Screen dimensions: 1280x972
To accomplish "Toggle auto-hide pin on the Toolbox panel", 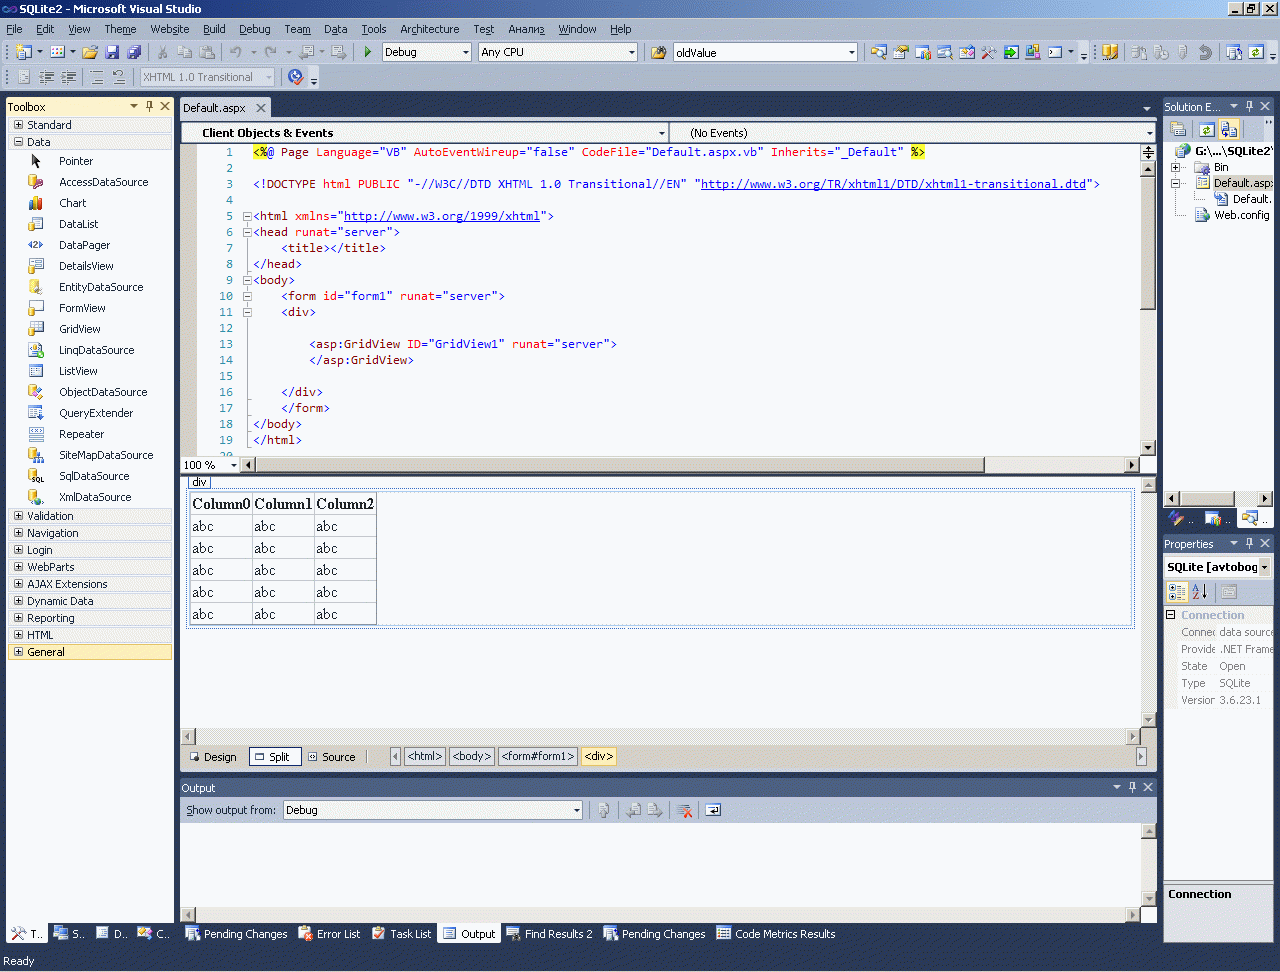I will pyautogui.click(x=149, y=106).
